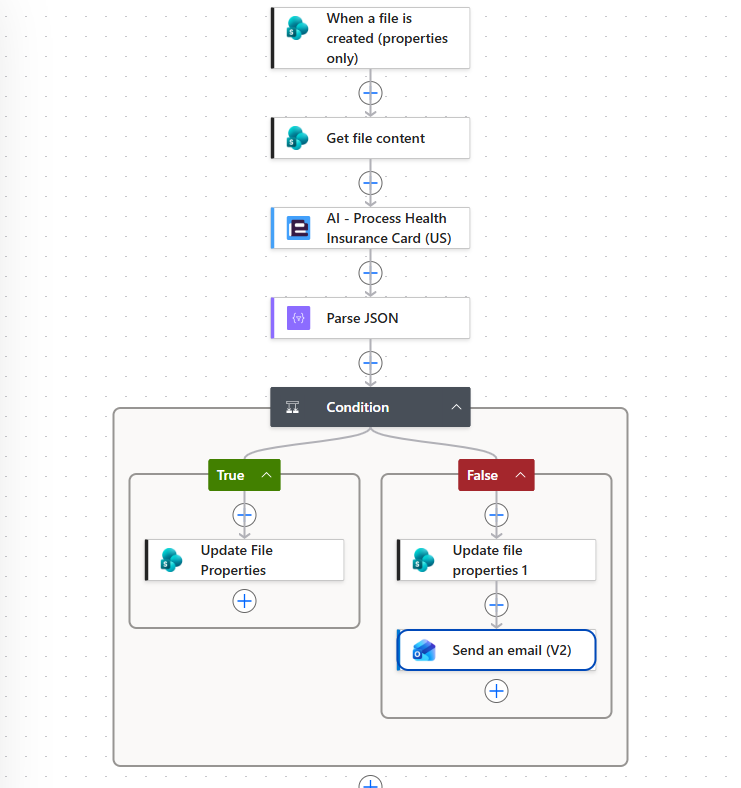The image size is (741, 788).
Task: Add an action at top of True branch
Action: click(x=244, y=515)
